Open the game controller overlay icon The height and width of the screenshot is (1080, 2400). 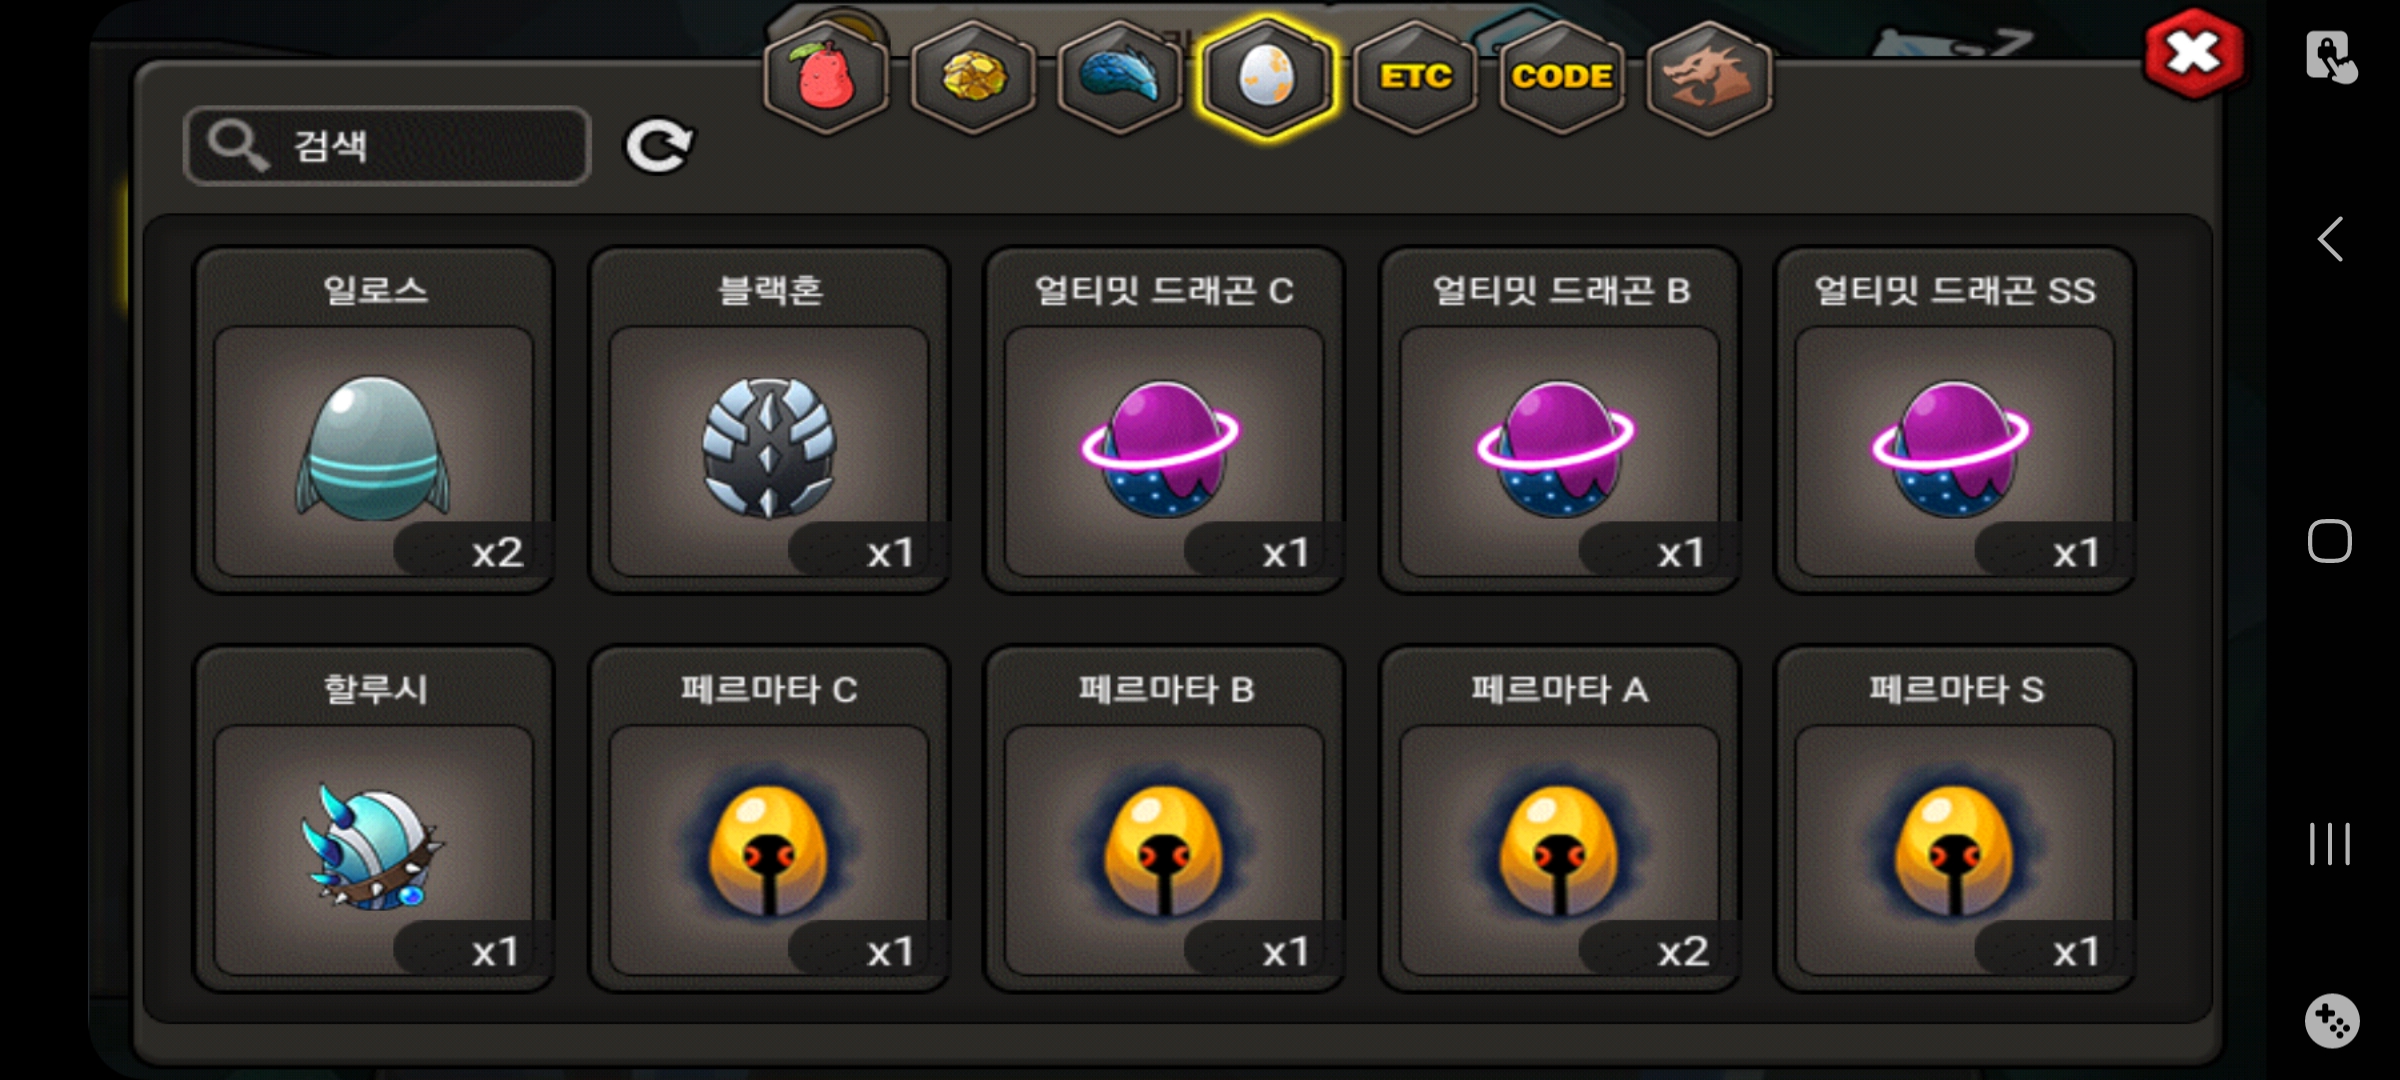point(2332,1021)
